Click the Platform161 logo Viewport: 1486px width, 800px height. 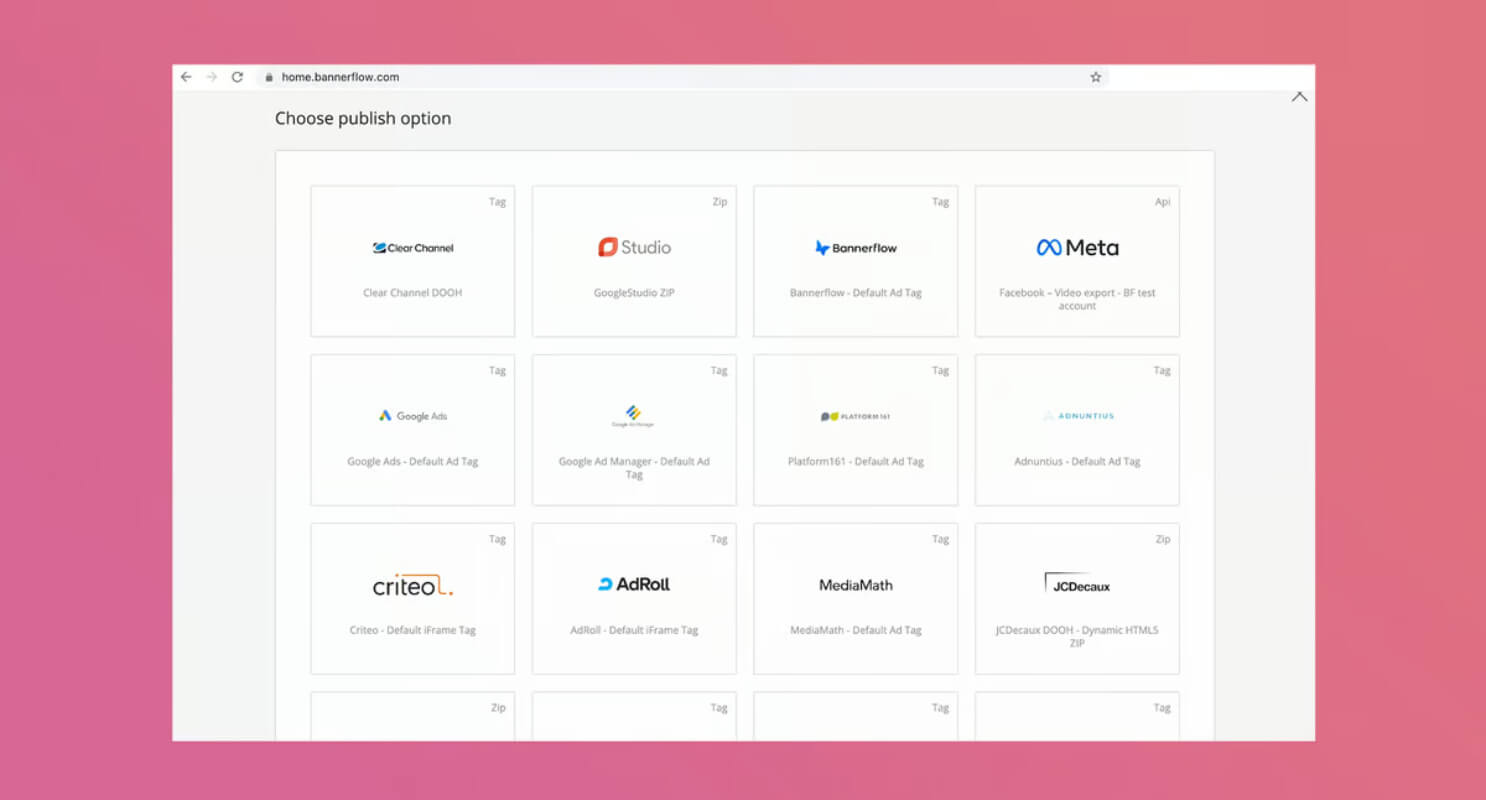[x=855, y=416]
